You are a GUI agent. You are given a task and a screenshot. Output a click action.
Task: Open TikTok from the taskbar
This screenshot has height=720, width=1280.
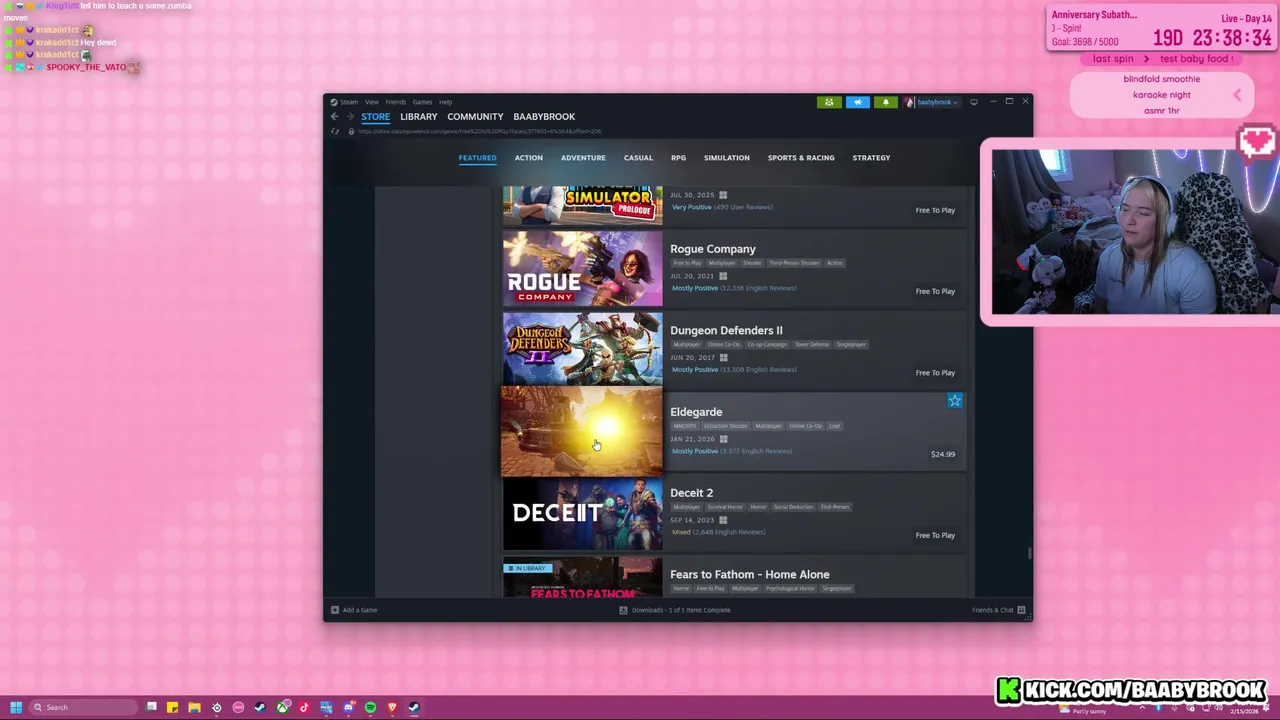click(x=304, y=707)
